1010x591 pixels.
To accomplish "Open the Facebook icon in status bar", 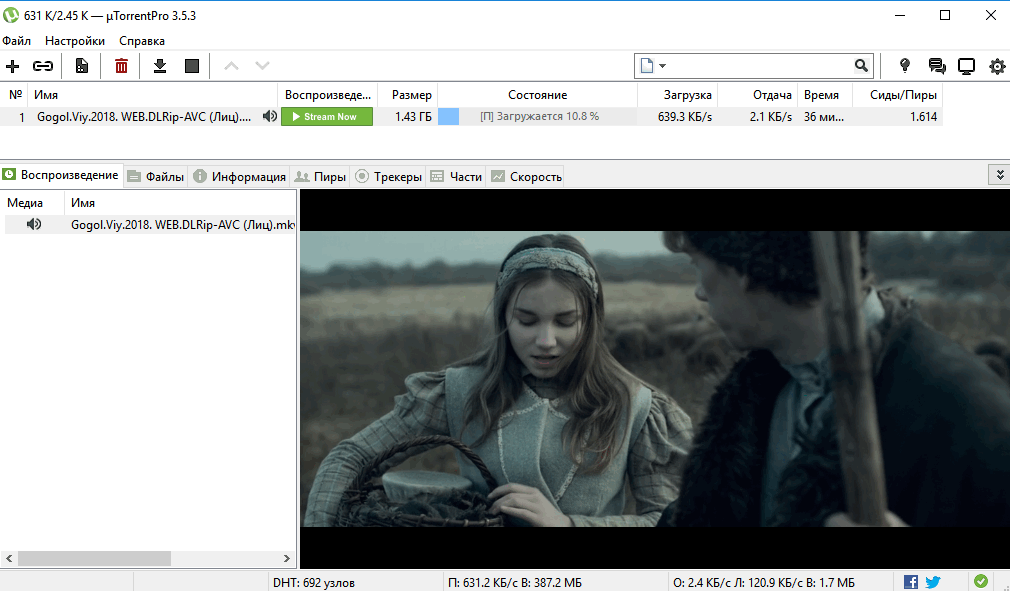I will (911, 582).
